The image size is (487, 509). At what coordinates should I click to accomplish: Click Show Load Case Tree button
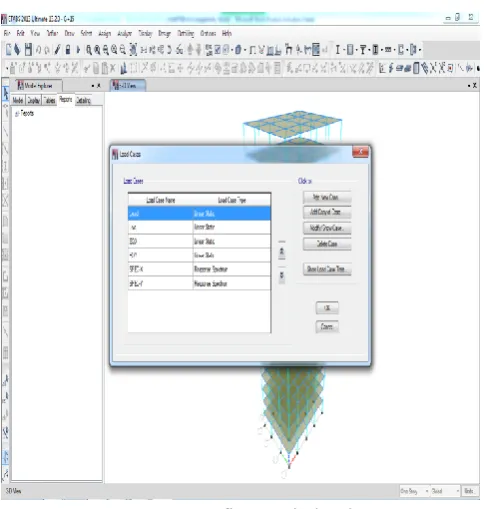pyautogui.click(x=327, y=269)
